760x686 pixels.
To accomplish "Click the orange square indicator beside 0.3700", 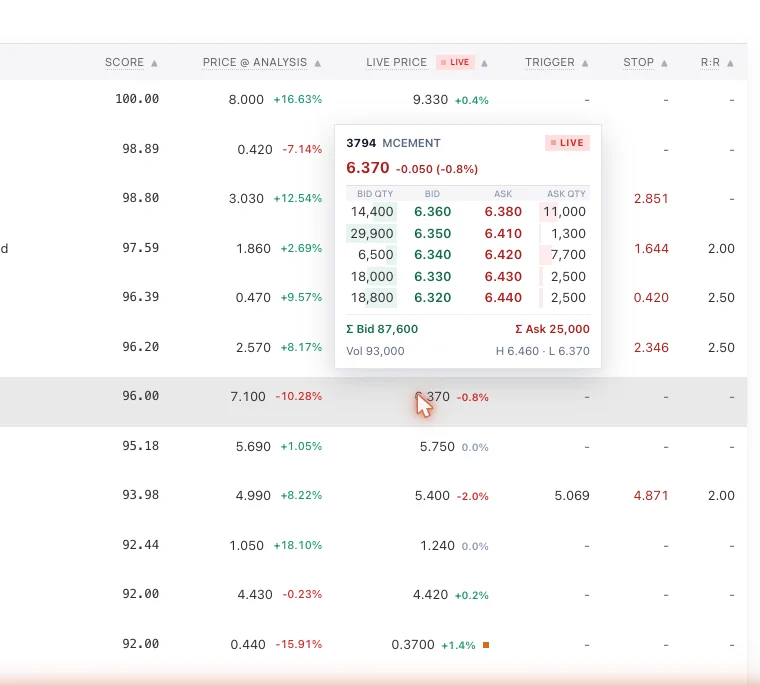I will point(486,645).
